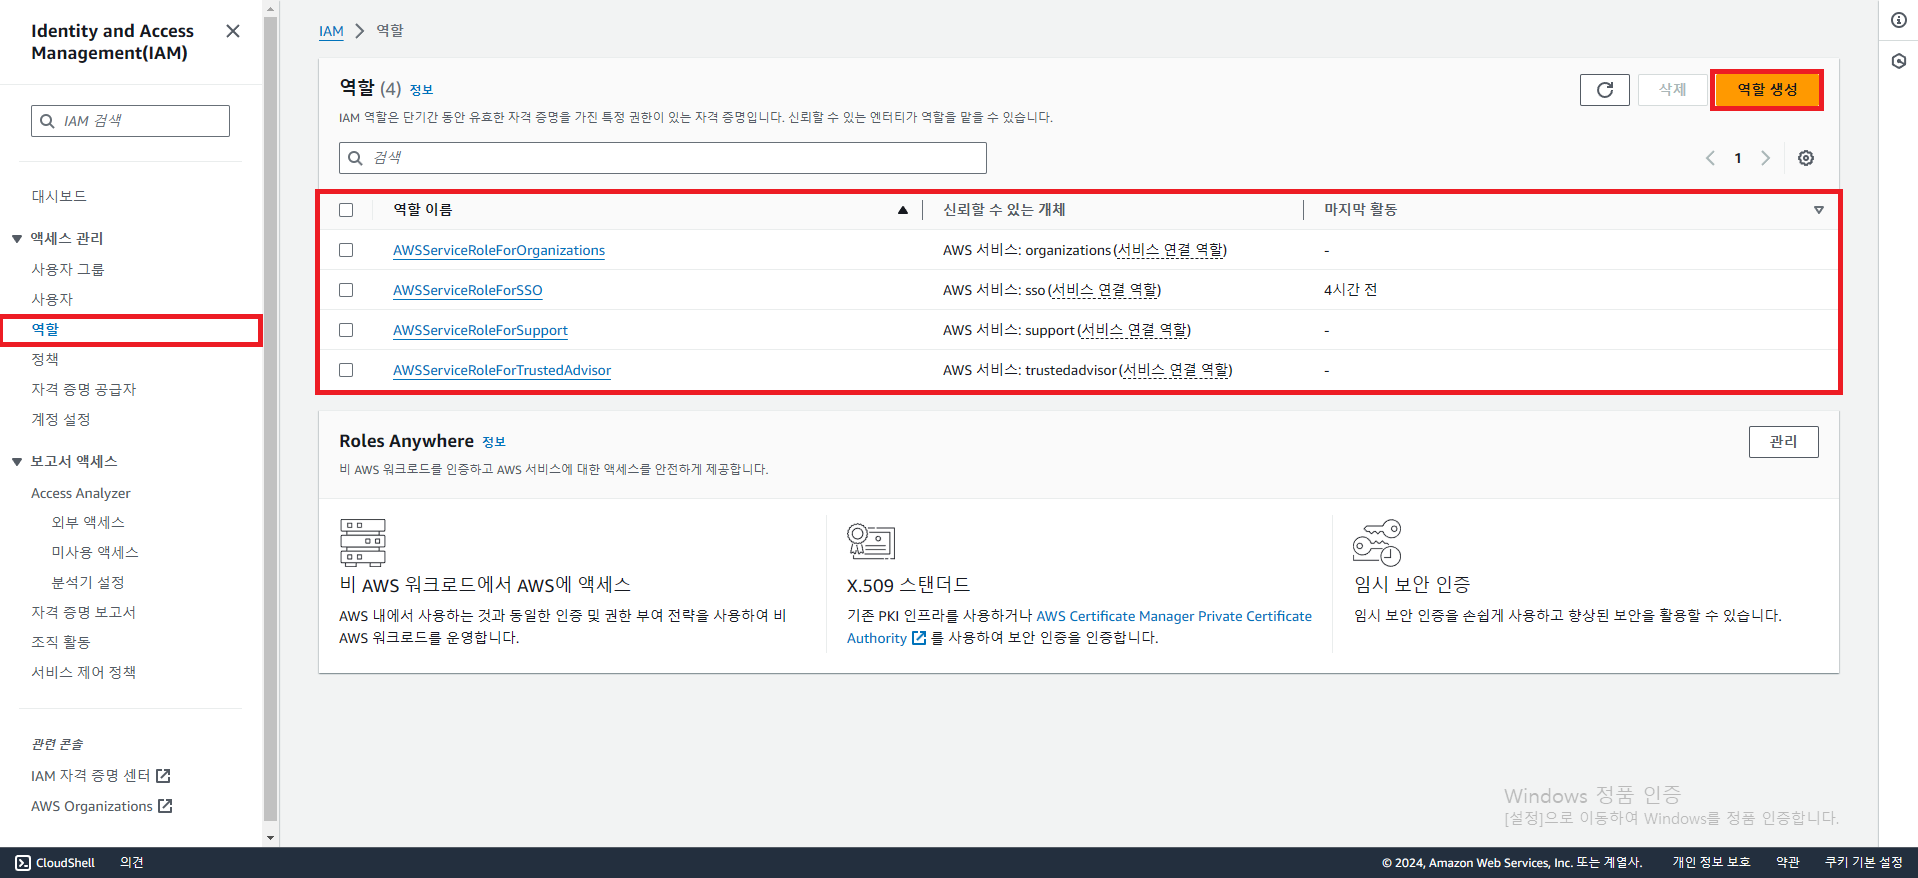
Task: Select all roles checkbox in header
Action: pos(346,210)
